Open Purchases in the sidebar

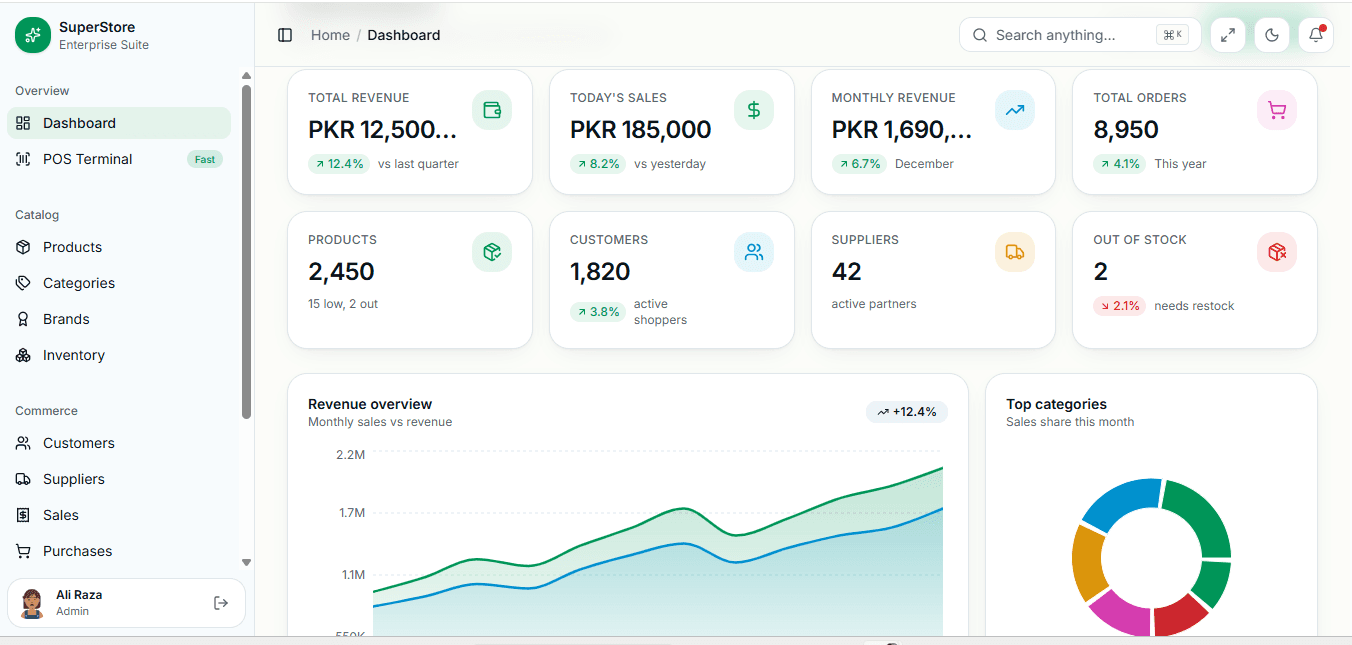119,551
